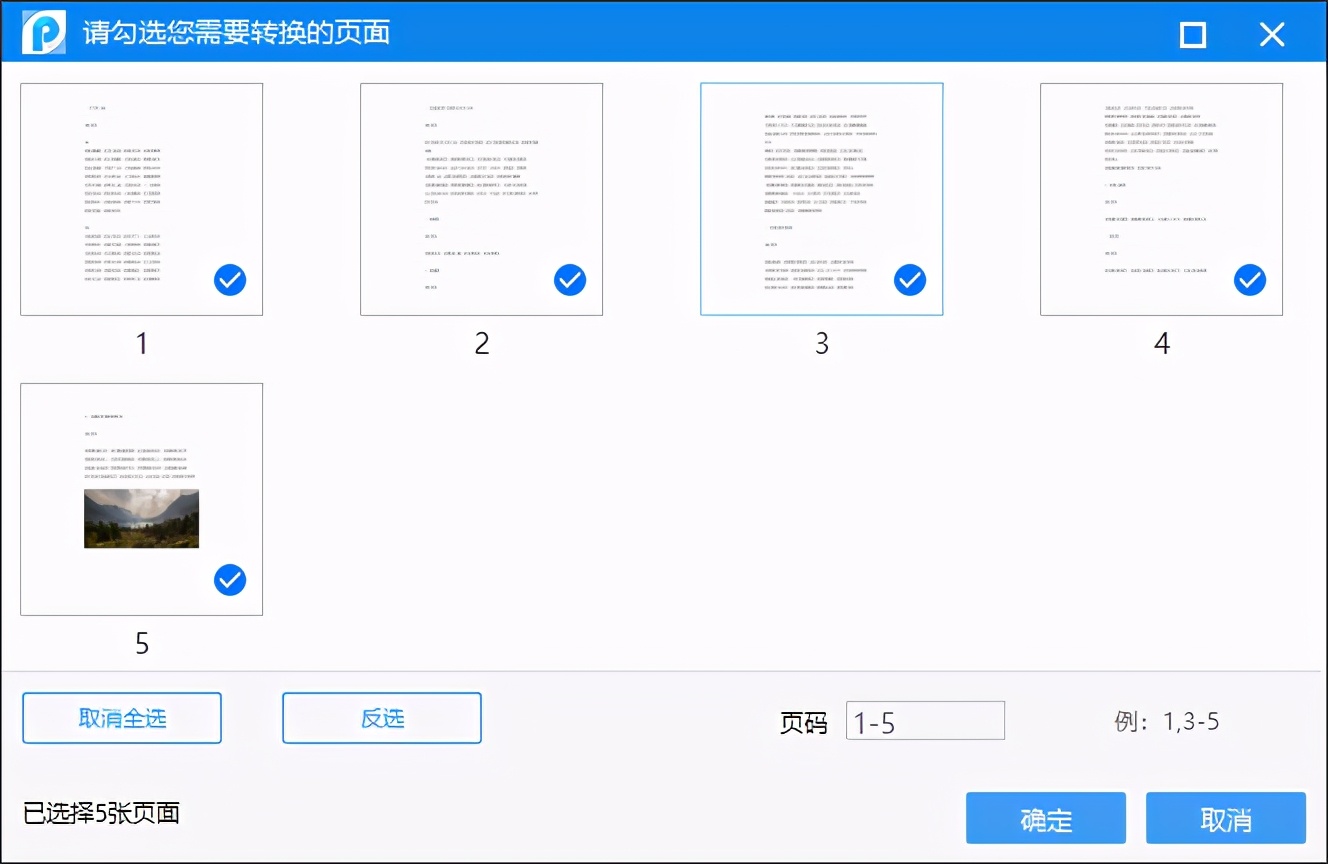Click 反选 to invert page selection

381,718
